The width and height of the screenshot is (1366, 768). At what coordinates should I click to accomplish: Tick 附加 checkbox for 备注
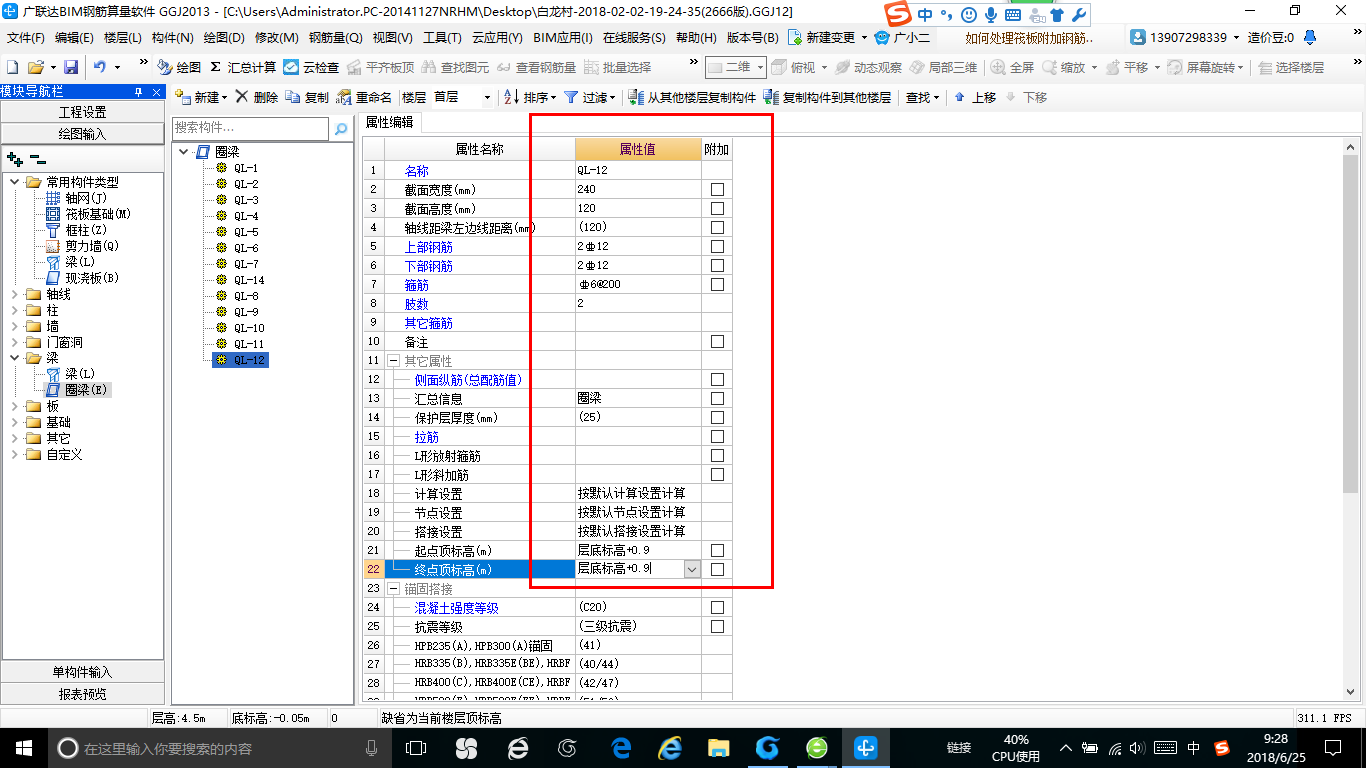(x=717, y=341)
